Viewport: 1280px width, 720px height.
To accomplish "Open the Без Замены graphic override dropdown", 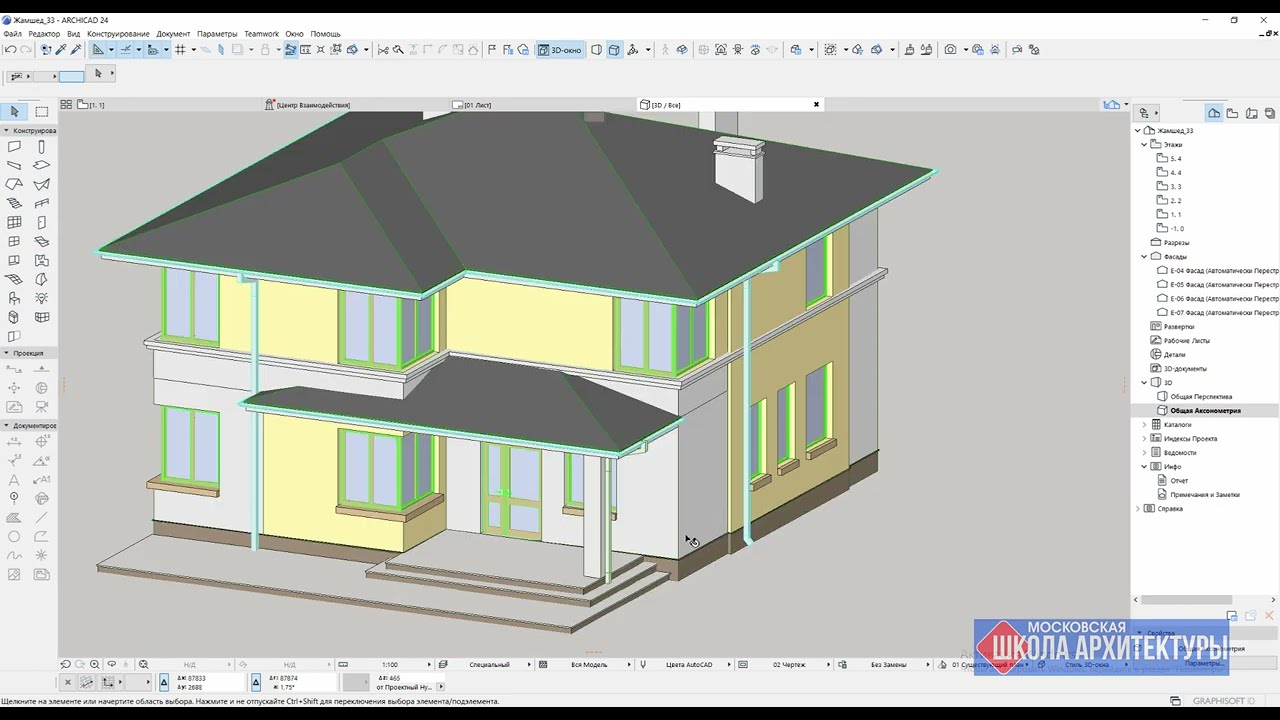I will (888, 664).
